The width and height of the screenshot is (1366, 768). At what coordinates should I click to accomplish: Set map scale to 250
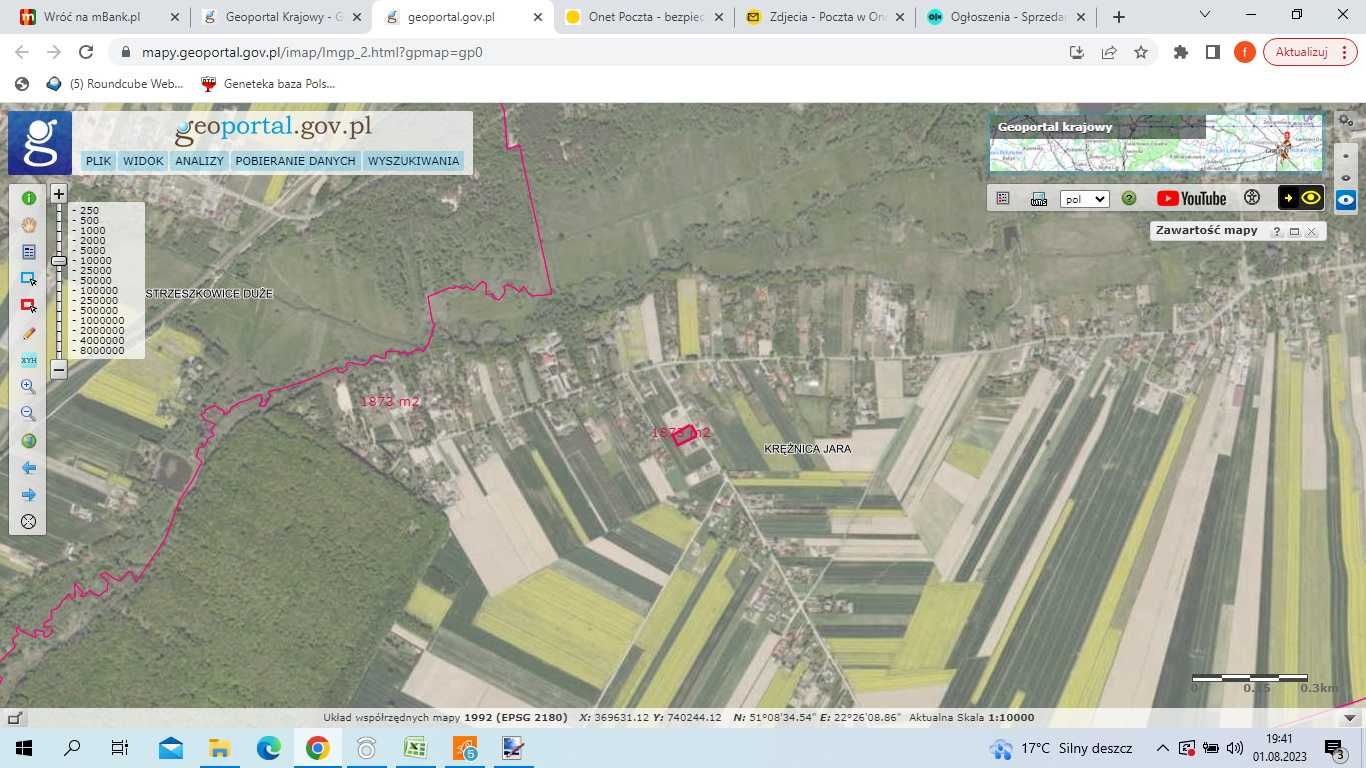coord(89,210)
